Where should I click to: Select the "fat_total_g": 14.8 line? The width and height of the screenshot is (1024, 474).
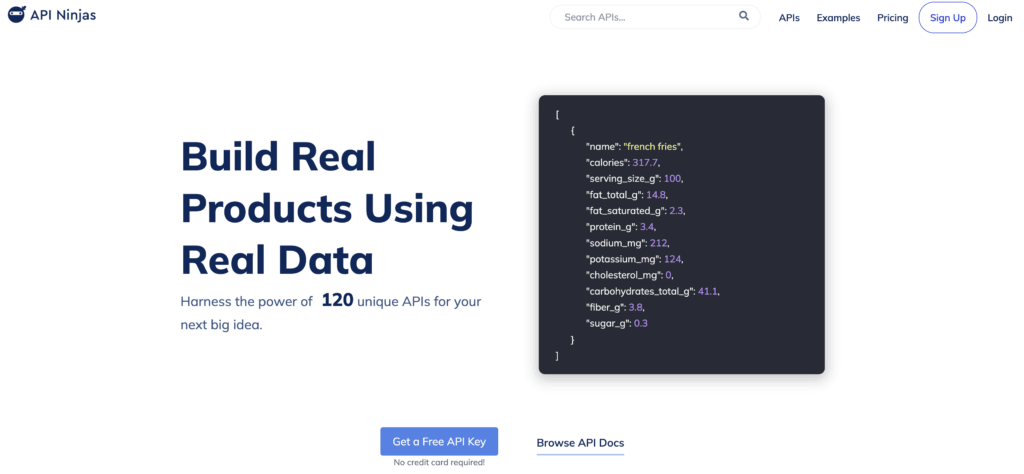click(627, 195)
